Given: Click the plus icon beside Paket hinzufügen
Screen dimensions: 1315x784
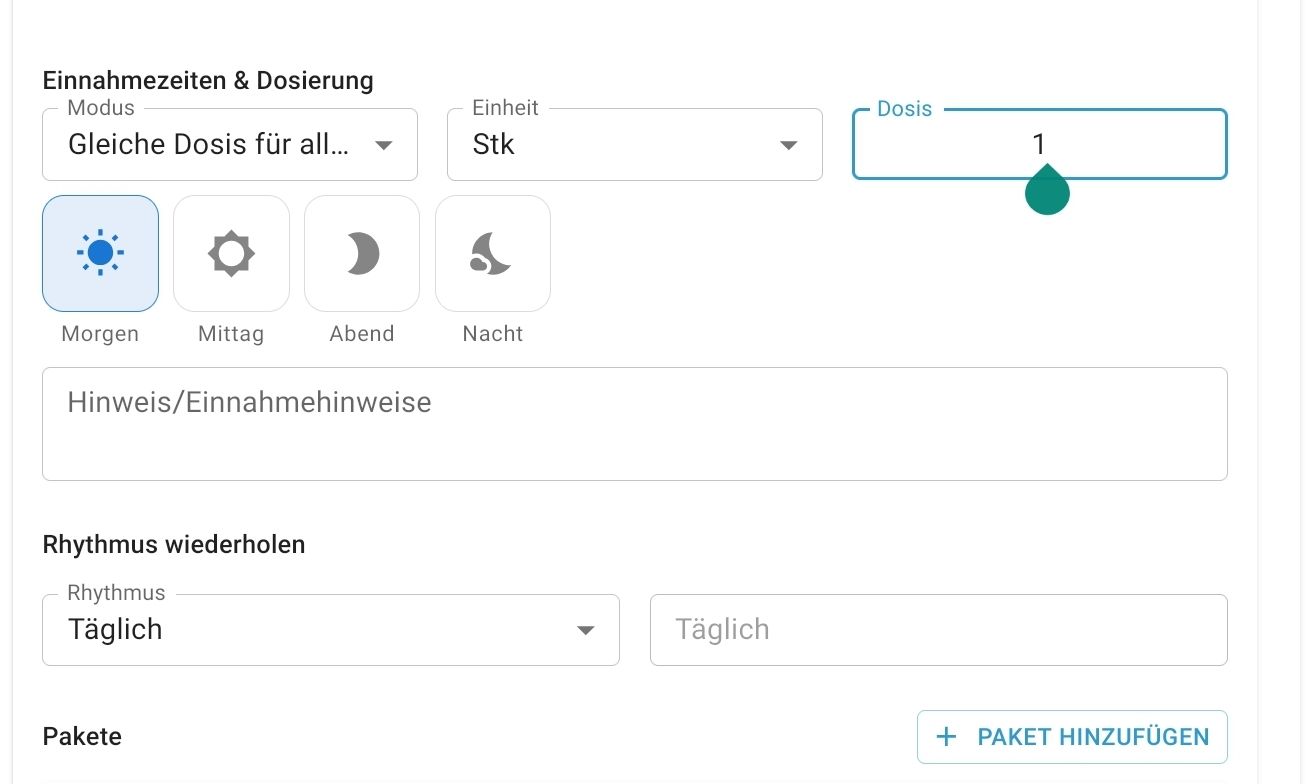Looking at the screenshot, I should click(x=946, y=737).
